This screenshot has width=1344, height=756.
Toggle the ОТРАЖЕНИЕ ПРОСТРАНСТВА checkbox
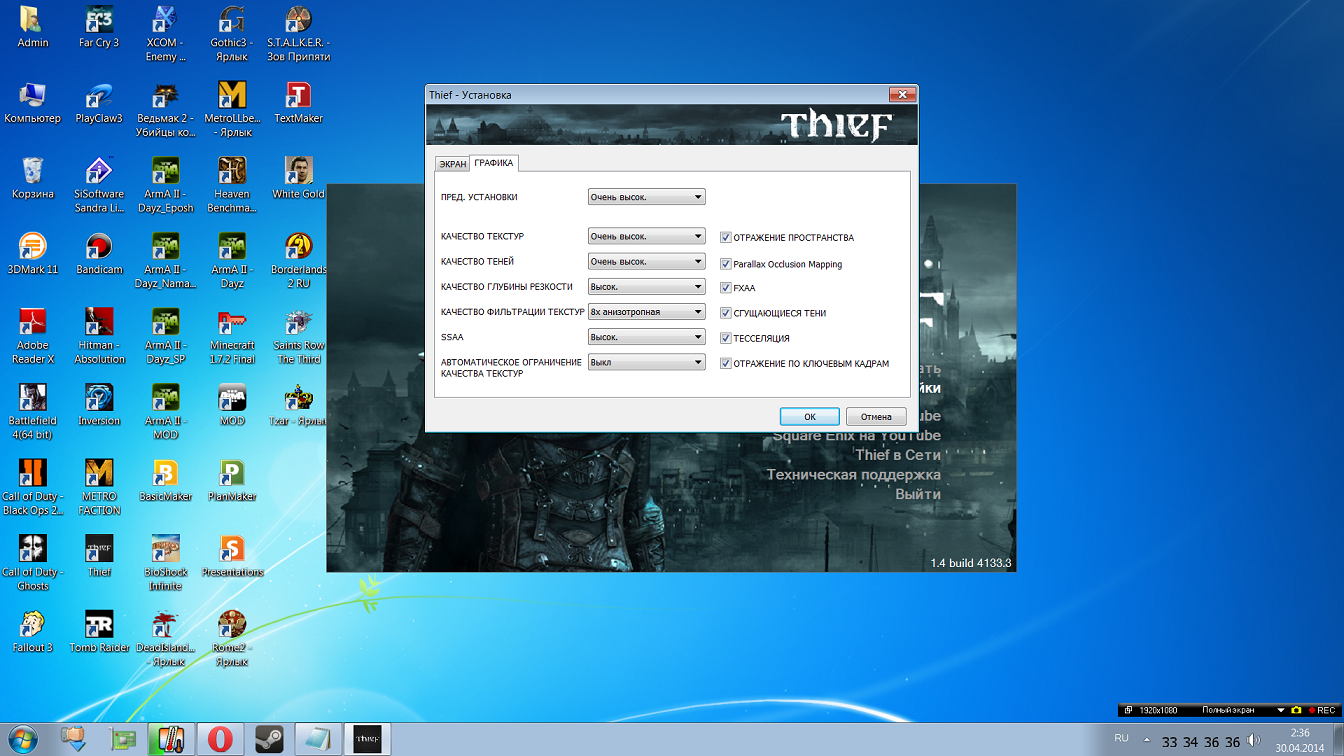tap(726, 238)
